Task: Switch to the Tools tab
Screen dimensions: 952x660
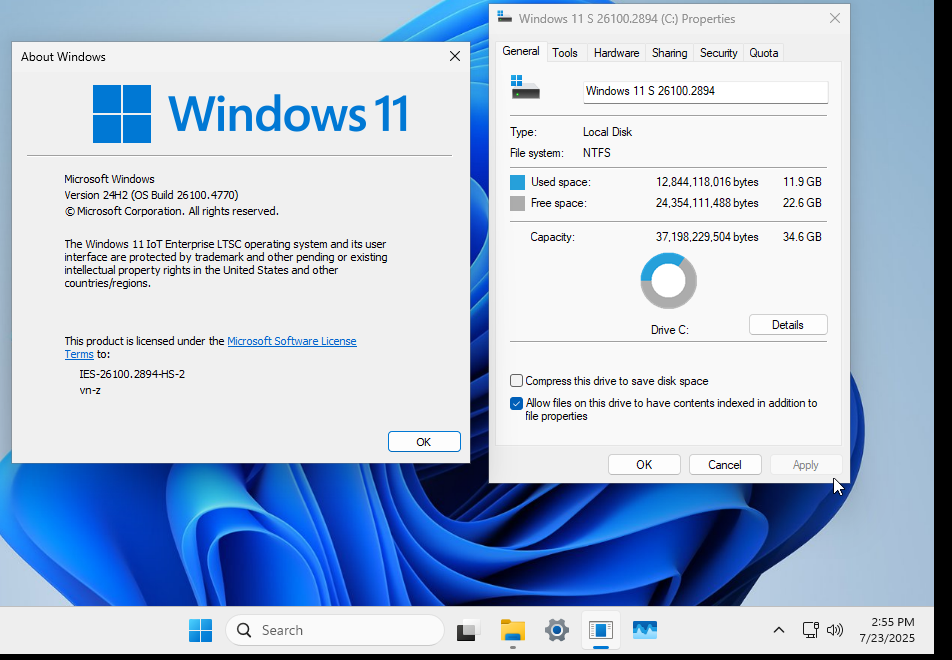Action: coord(565,53)
